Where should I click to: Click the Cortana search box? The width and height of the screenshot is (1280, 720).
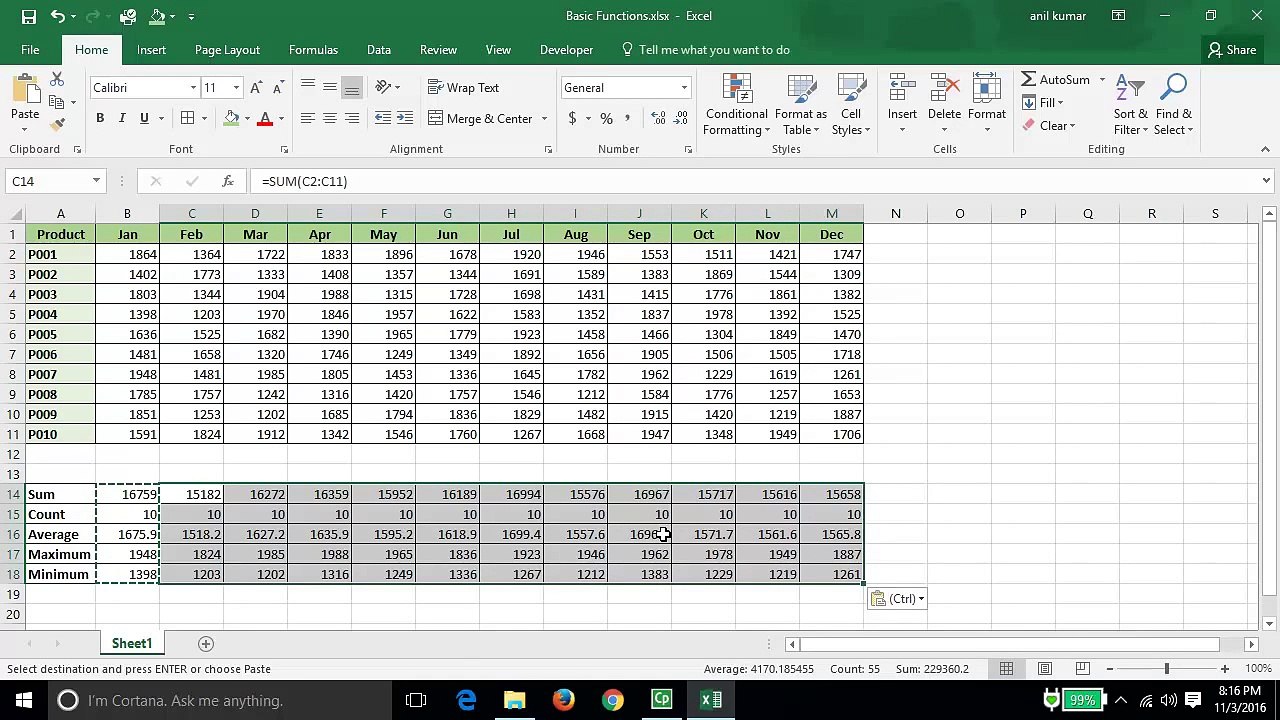(222, 700)
